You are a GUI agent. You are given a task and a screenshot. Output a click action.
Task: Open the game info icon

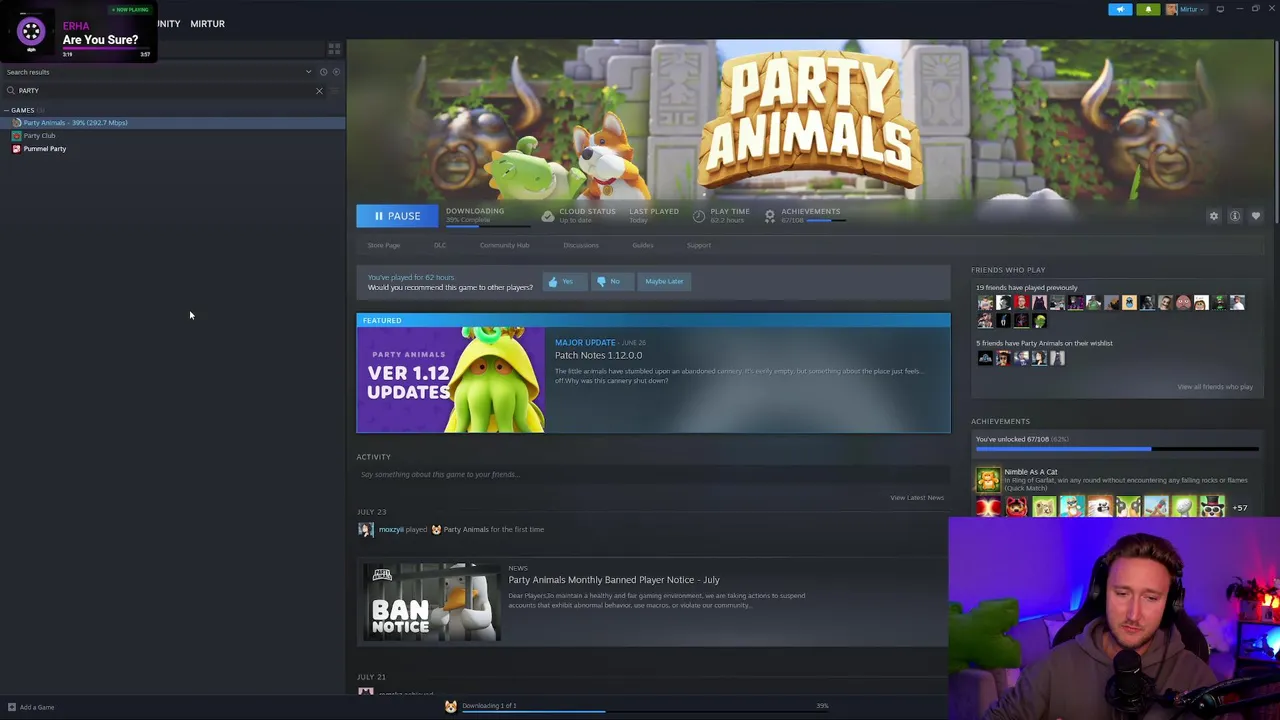pos(1235,216)
